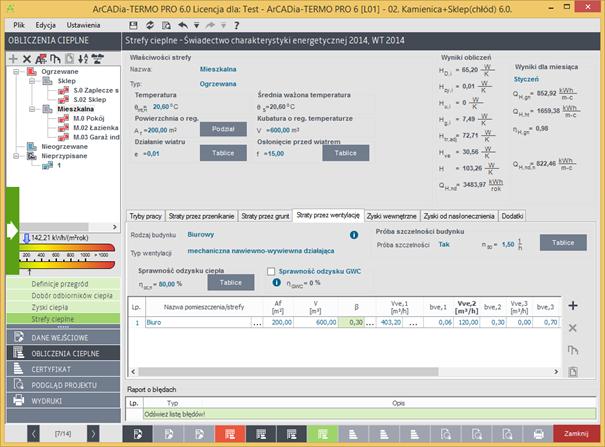The image size is (605, 447).
Task: Open the undo history dropdown arrow
Action: [x=196, y=25]
